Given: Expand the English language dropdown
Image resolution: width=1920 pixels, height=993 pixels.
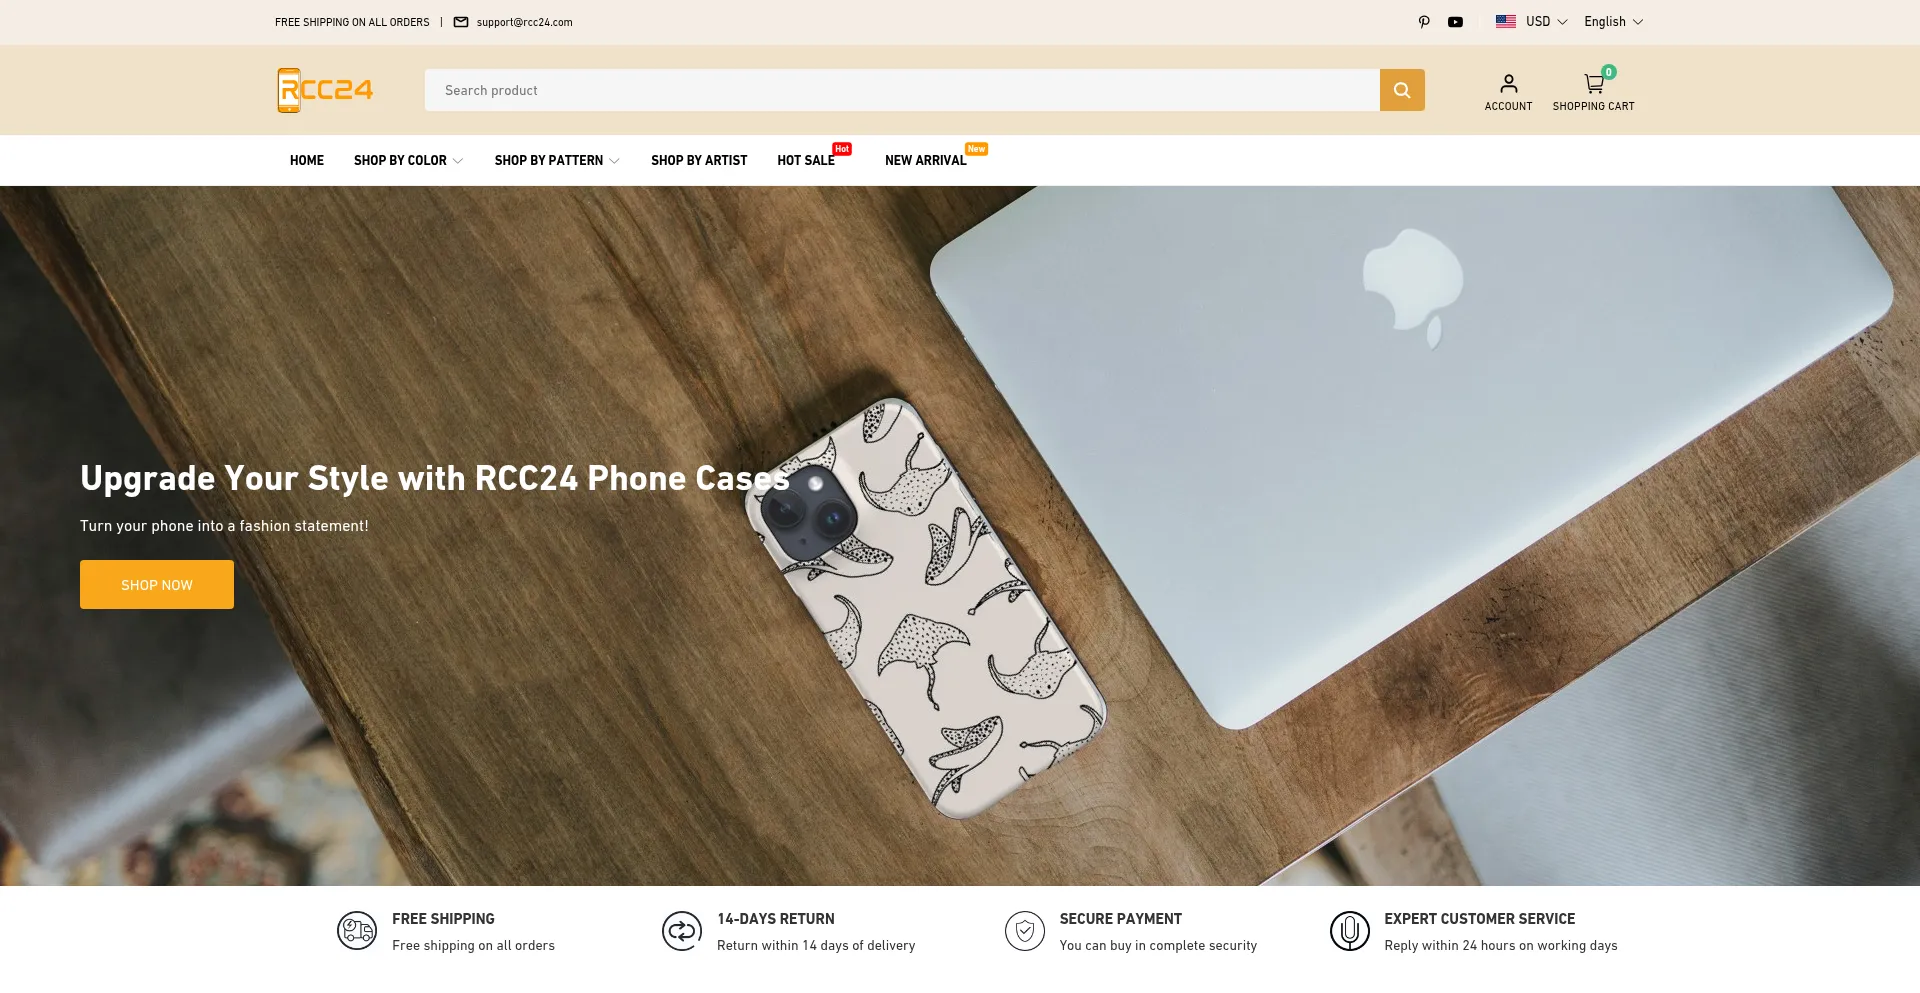Looking at the screenshot, I should point(1613,22).
